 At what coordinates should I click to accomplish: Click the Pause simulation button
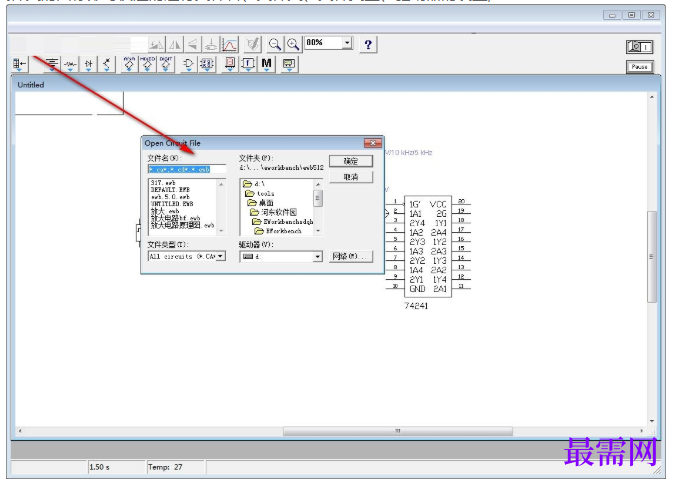point(639,67)
